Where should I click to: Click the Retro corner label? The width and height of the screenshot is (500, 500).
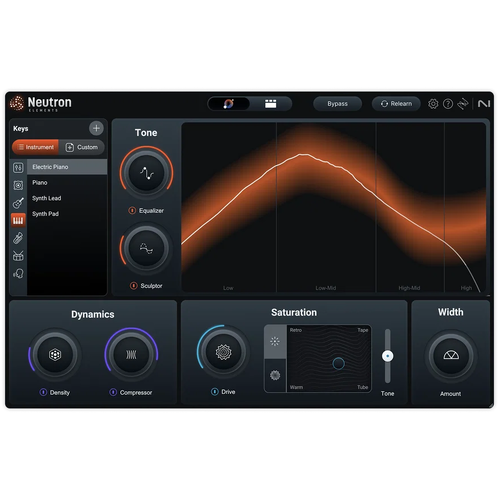[296, 330]
